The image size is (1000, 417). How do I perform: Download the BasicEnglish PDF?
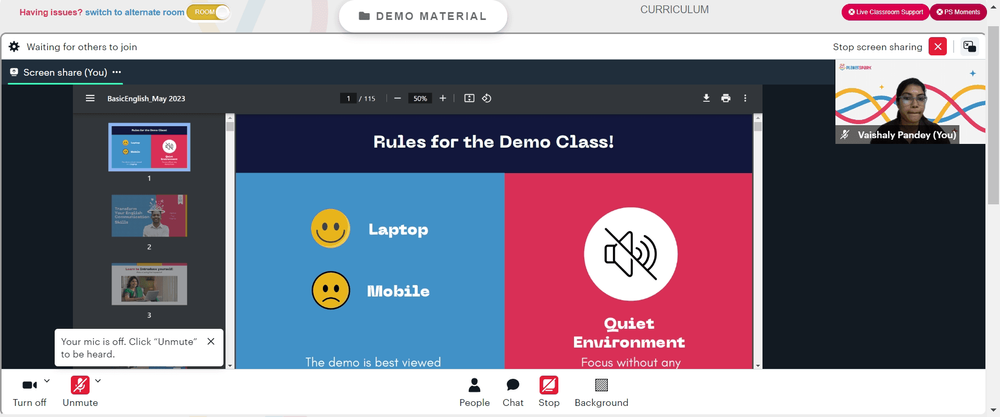707,98
